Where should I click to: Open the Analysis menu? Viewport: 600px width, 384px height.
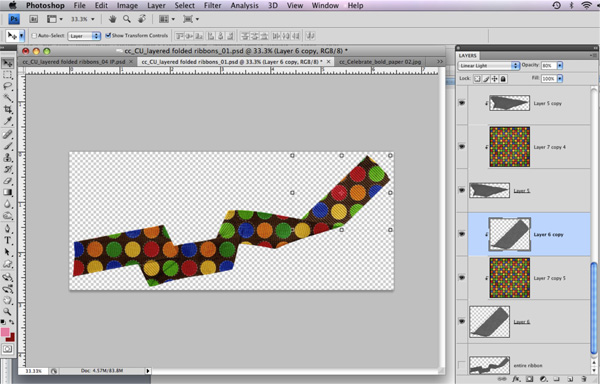[245, 5]
